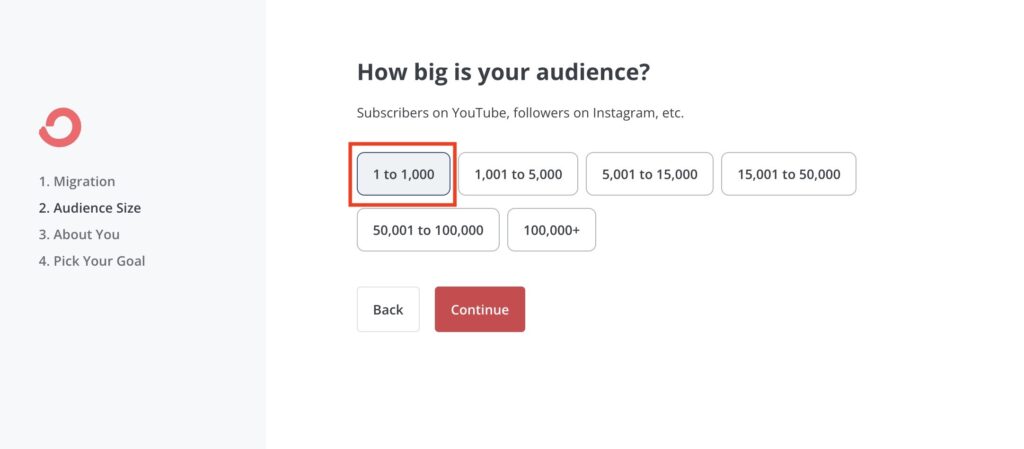Go to the Migration step in sidebar

77,181
